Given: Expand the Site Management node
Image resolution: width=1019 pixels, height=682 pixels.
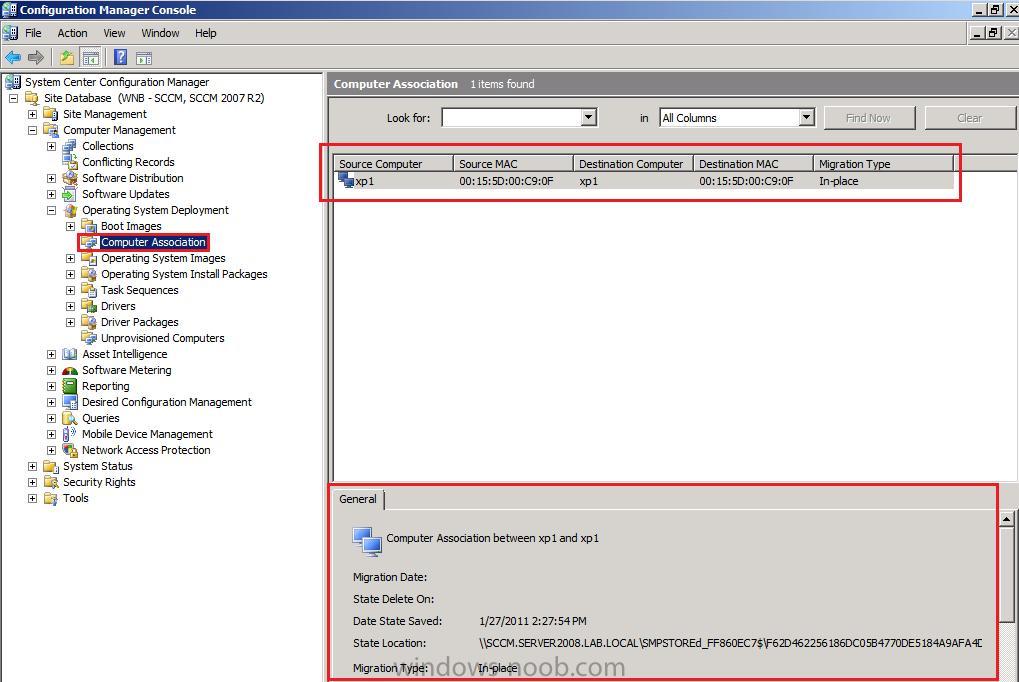Looking at the screenshot, I should 32,114.
